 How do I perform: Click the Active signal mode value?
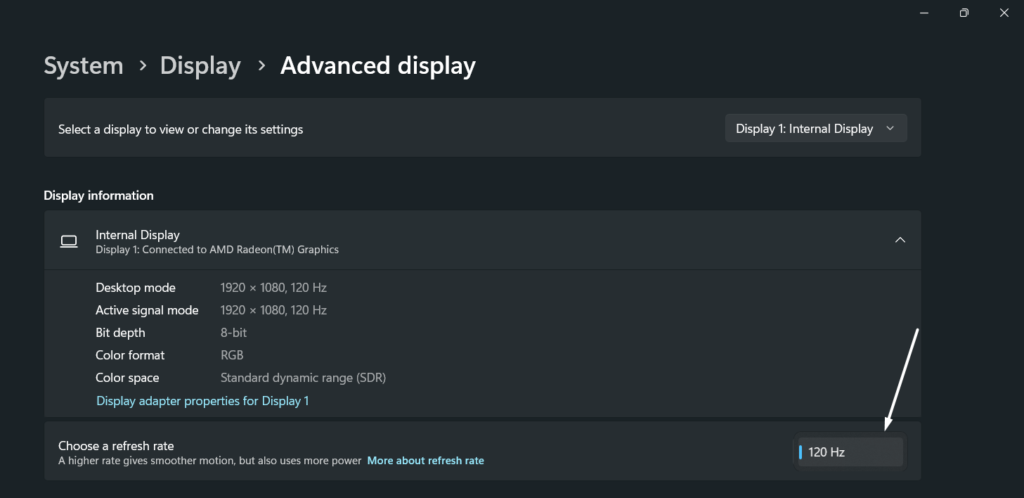[273, 310]
